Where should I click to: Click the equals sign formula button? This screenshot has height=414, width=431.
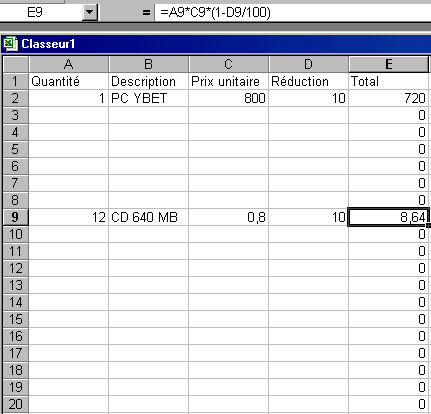tap(146, 13)
